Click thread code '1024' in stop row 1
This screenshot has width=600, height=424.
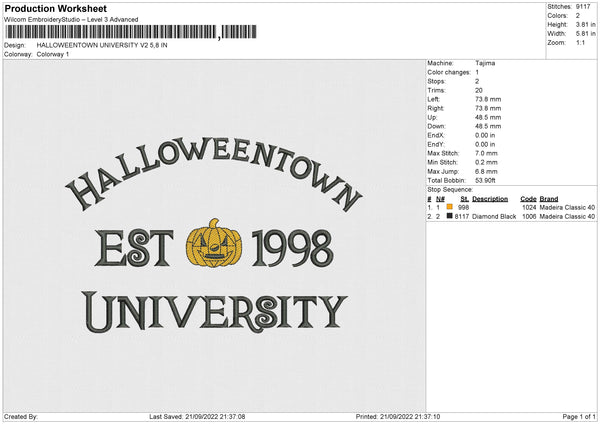click(529, 207)
